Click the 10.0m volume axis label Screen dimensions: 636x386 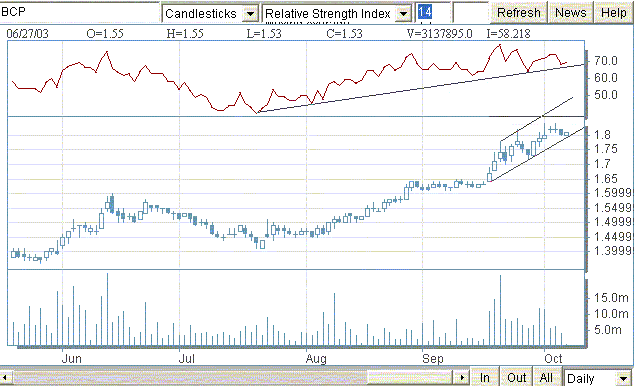point(611,313)
